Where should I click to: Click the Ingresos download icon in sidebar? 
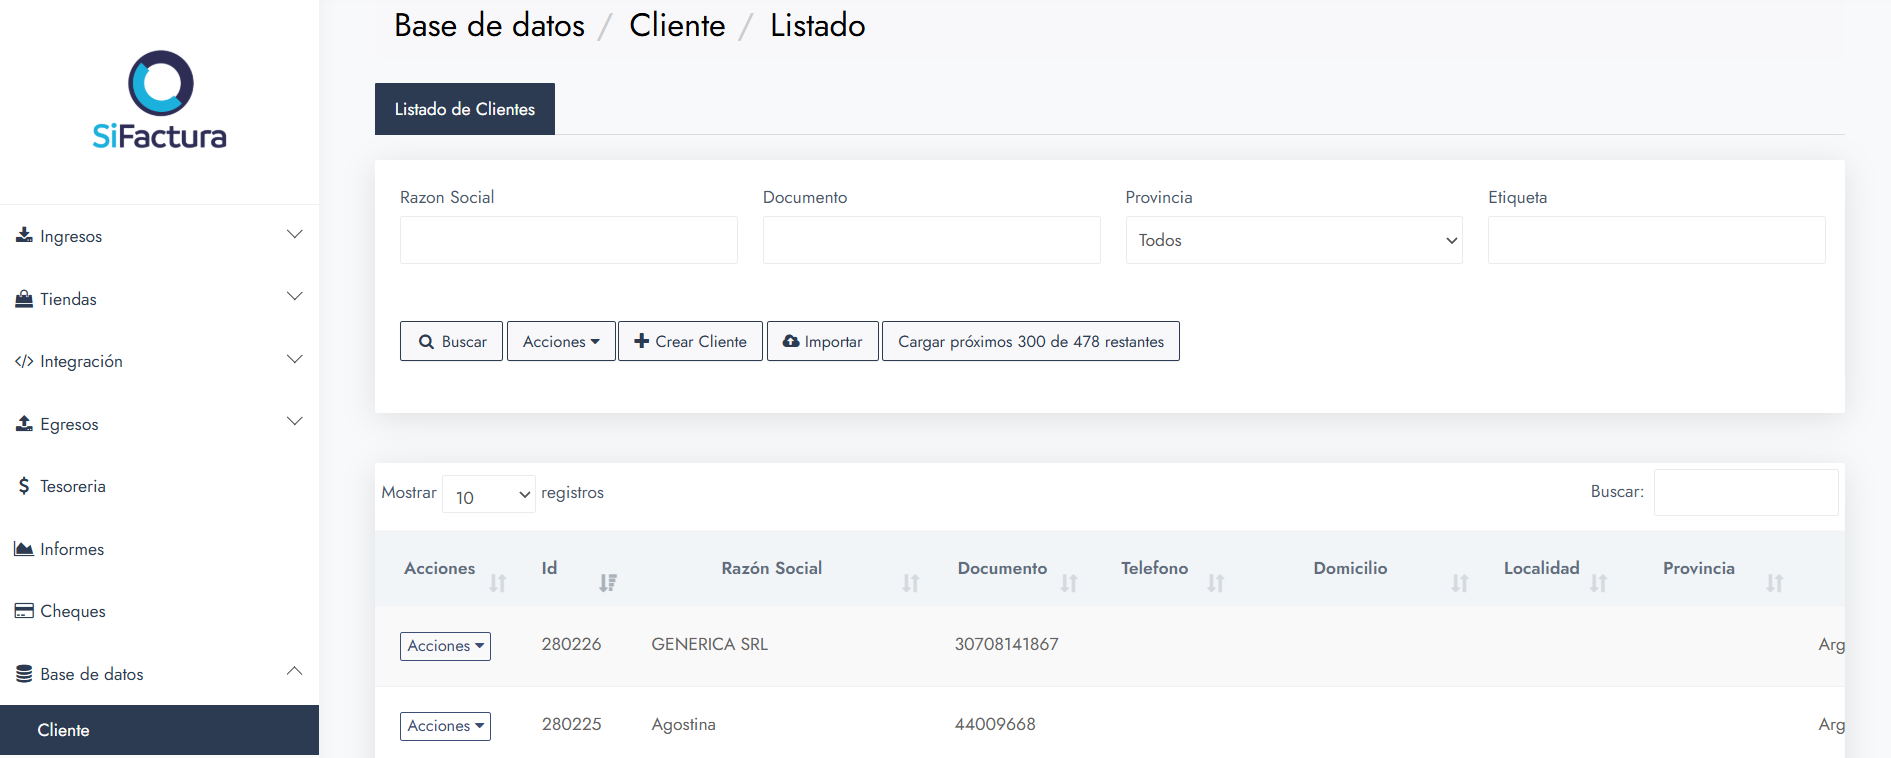[x=24, y=235]
